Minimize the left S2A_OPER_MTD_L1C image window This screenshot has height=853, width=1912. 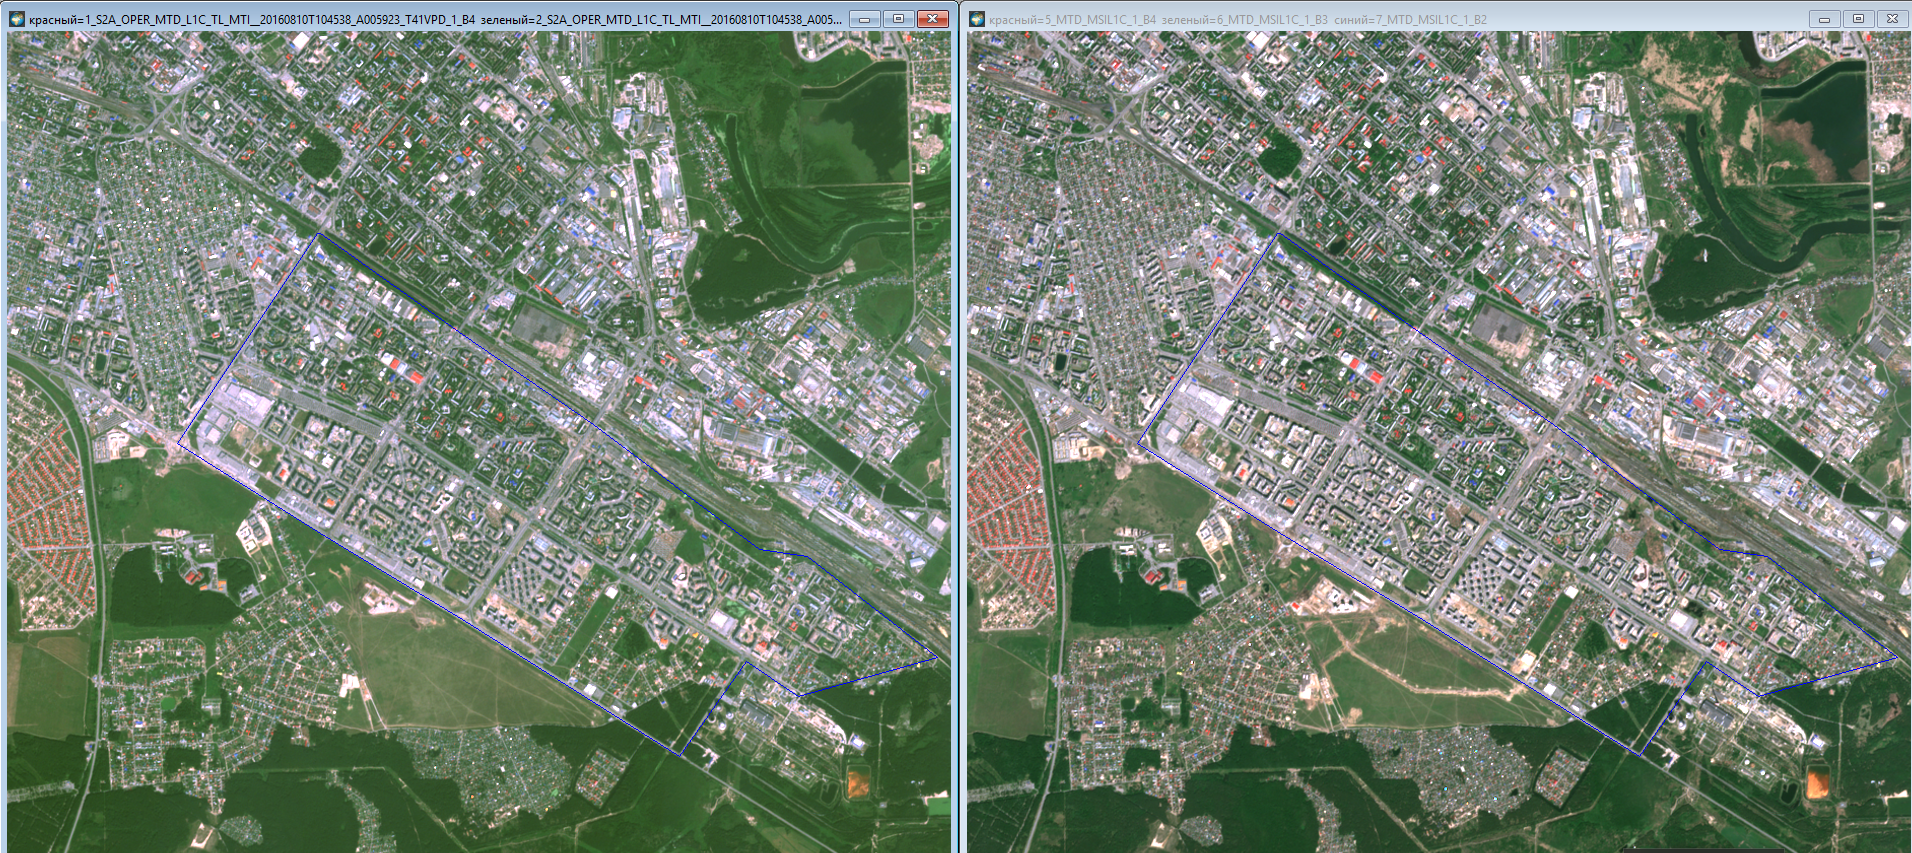coord(864,19)
